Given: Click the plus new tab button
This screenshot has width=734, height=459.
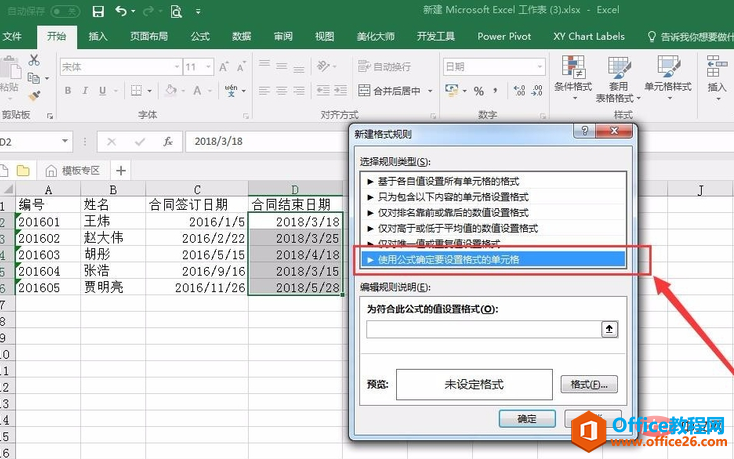Looking at the screenshot, I should (121, 171).
